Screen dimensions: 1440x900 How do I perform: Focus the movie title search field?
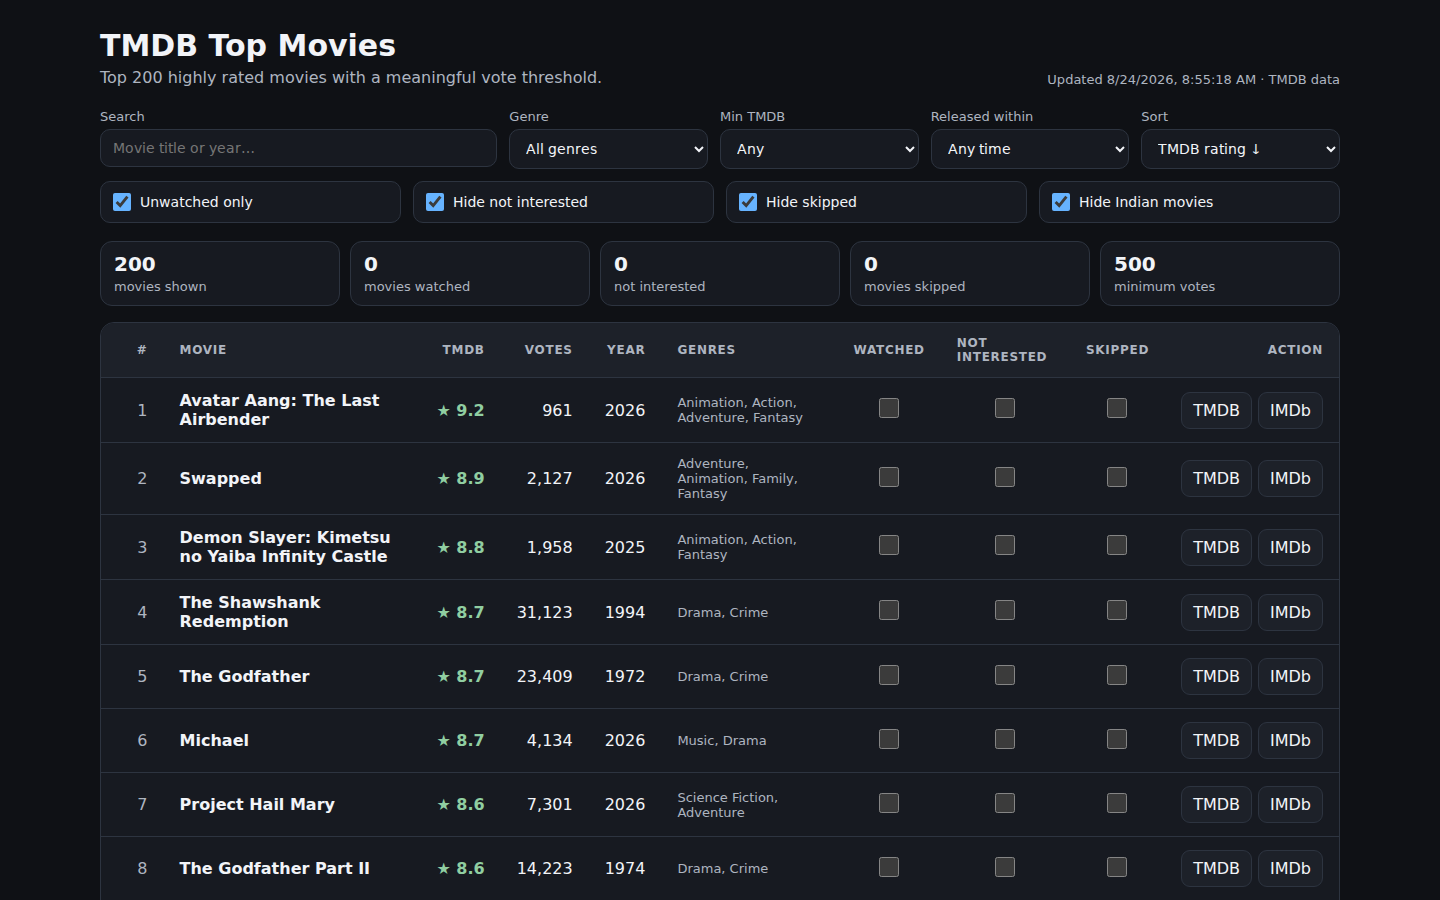point(298,148)
